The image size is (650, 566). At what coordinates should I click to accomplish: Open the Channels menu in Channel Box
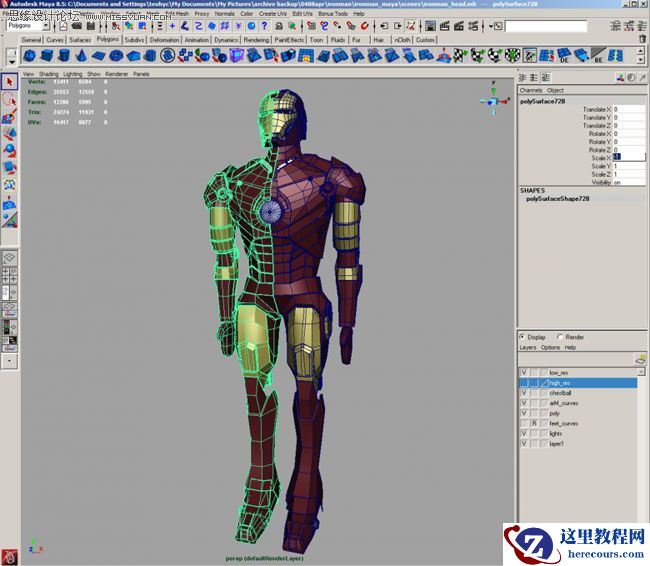(530, 90)
